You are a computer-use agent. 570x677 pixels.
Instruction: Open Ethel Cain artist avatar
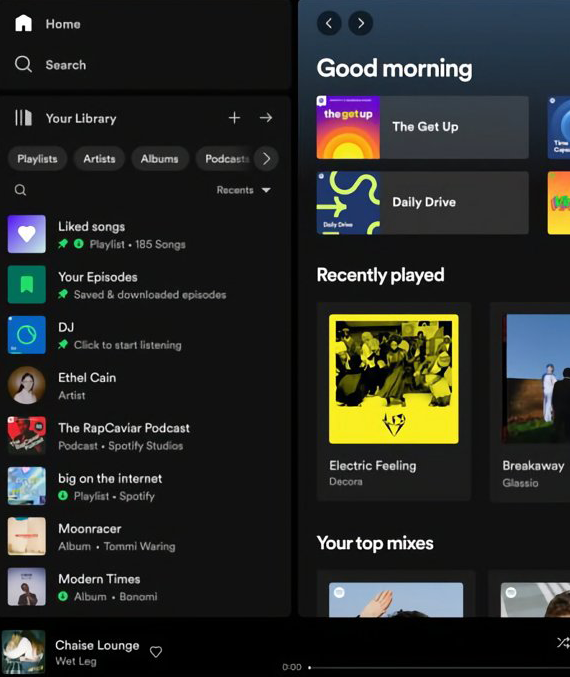pyautogui.click(x=27, y=385)
